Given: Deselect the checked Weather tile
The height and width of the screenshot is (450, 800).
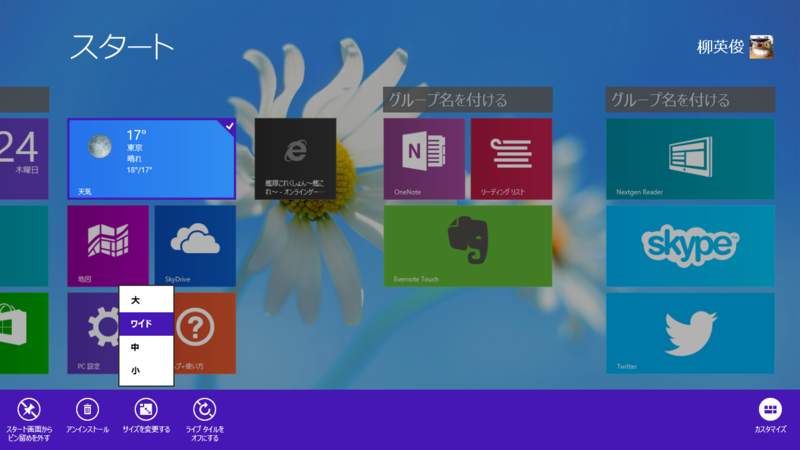Looking at the screenshot, I should pos(152,159).
